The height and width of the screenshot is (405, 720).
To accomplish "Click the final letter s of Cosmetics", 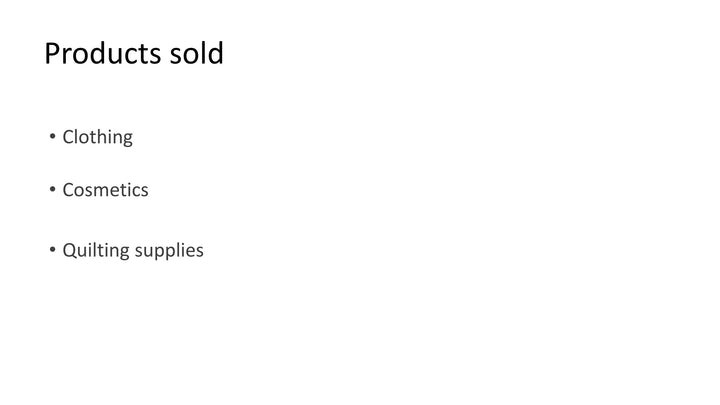I will click(x=145, y=191).
